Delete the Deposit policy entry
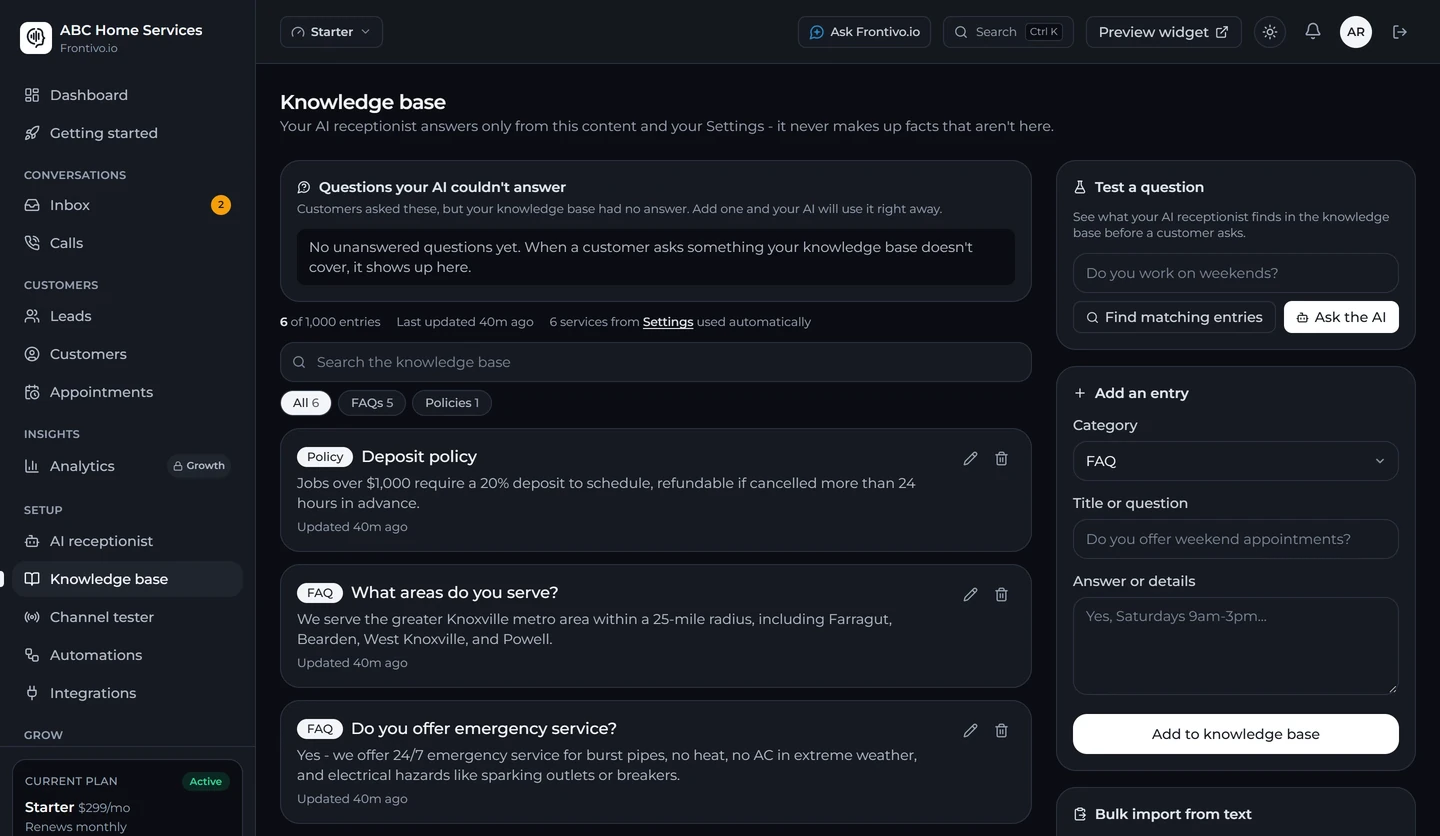This screenshot has width=1440, height=836. point(1001,458)
